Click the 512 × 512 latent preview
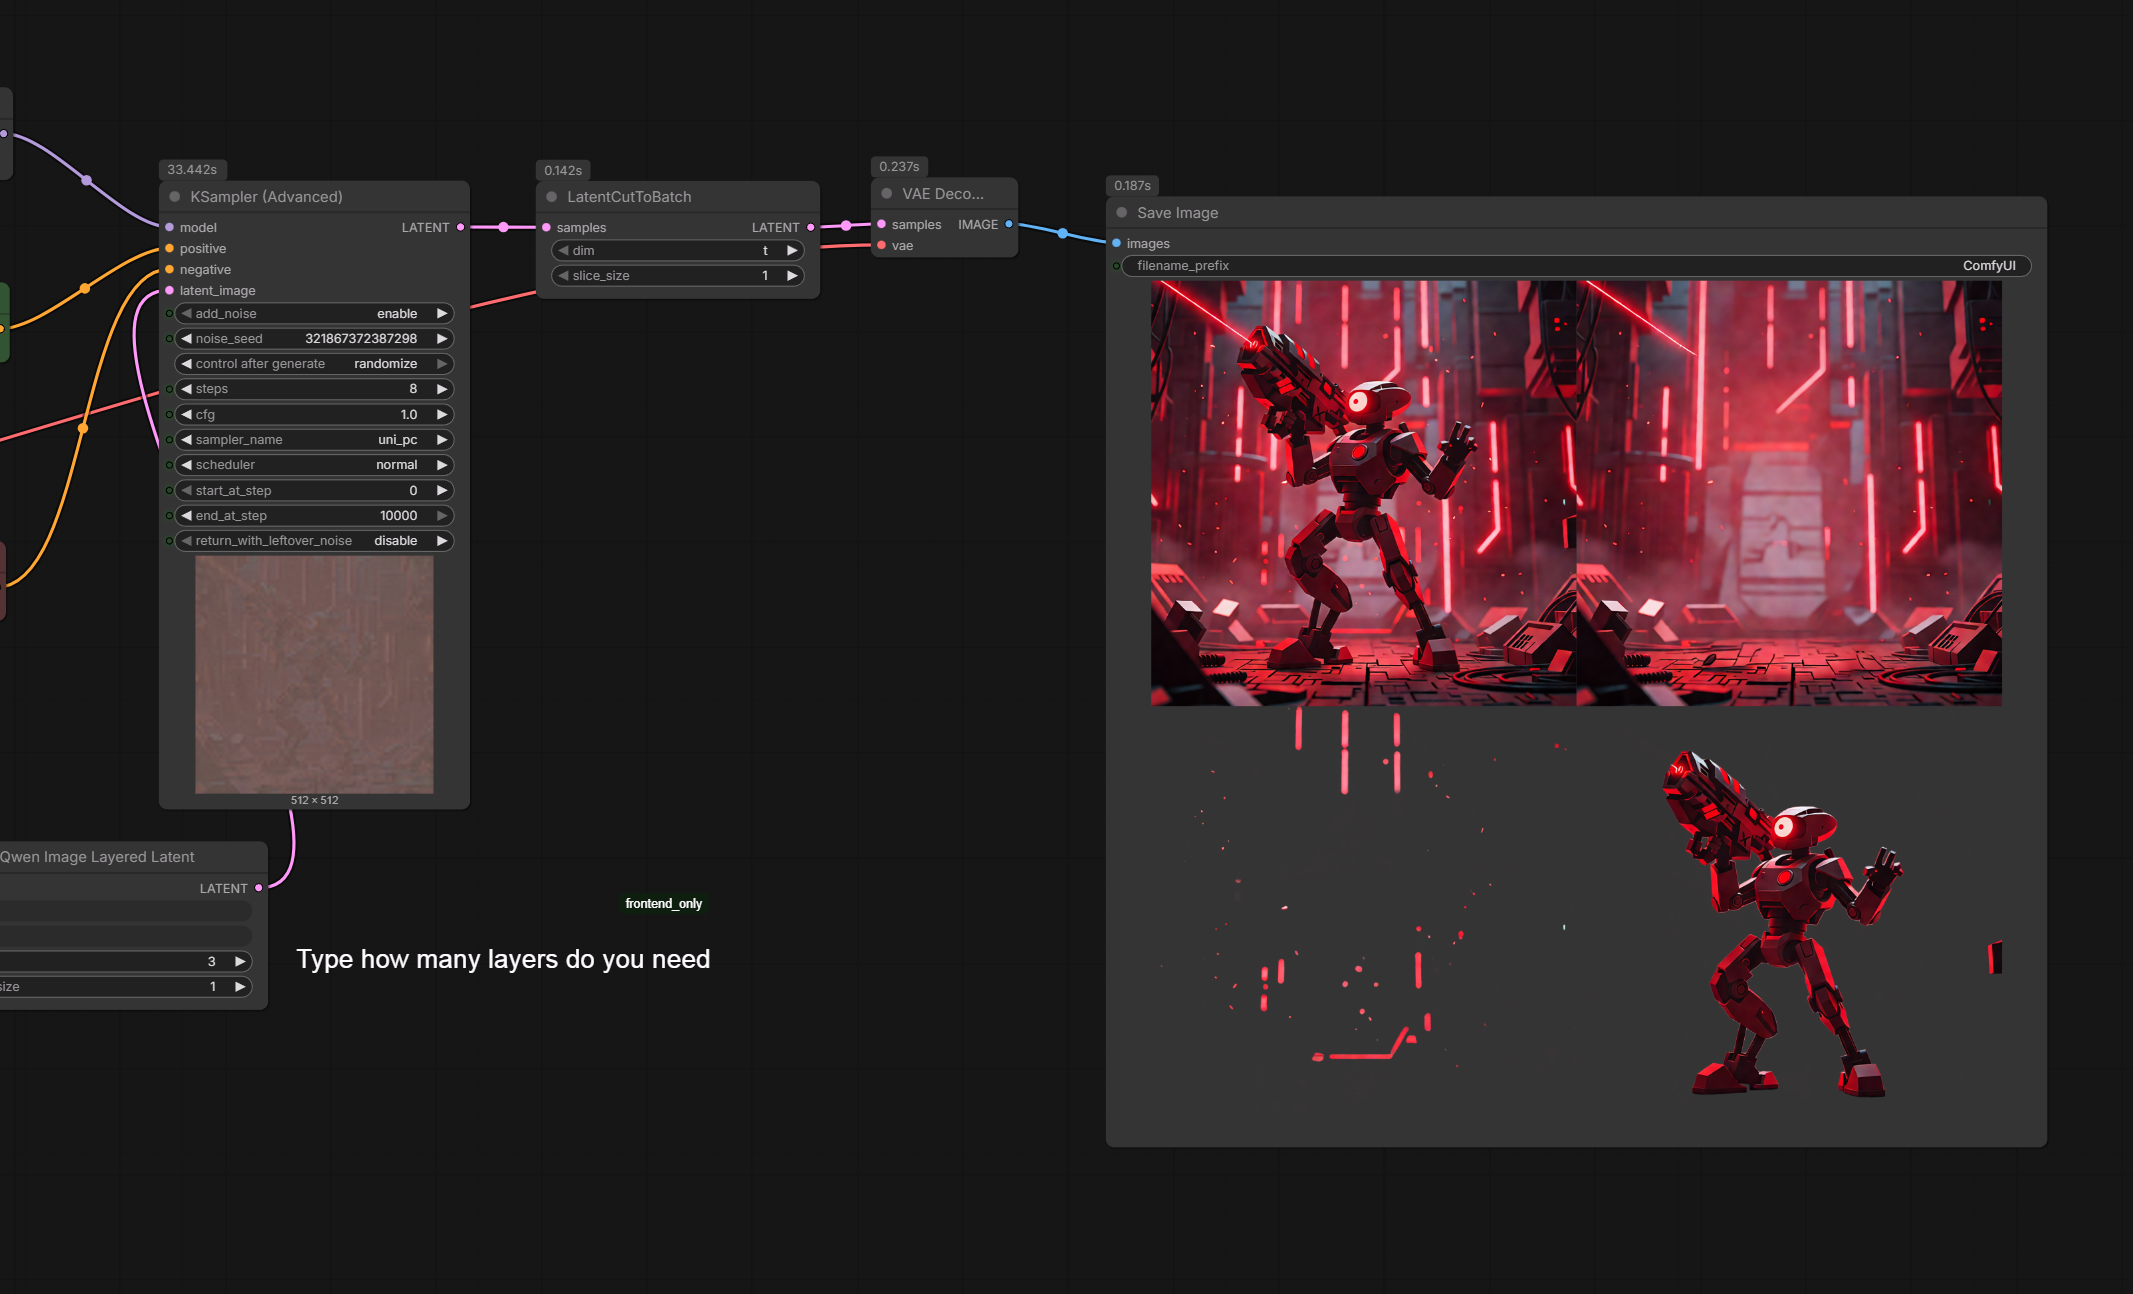 click(x=314, y=675)
